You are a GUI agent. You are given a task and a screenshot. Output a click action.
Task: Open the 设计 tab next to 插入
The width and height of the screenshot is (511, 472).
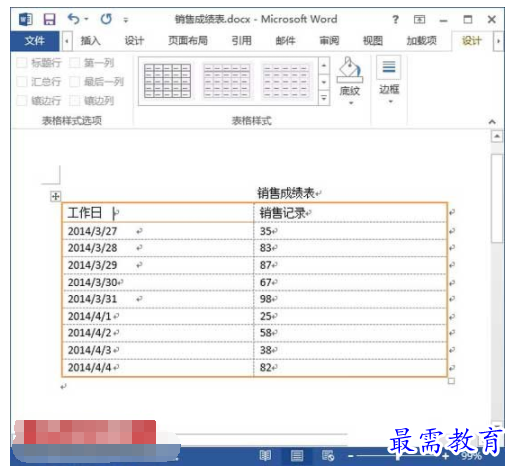(134, 41)
